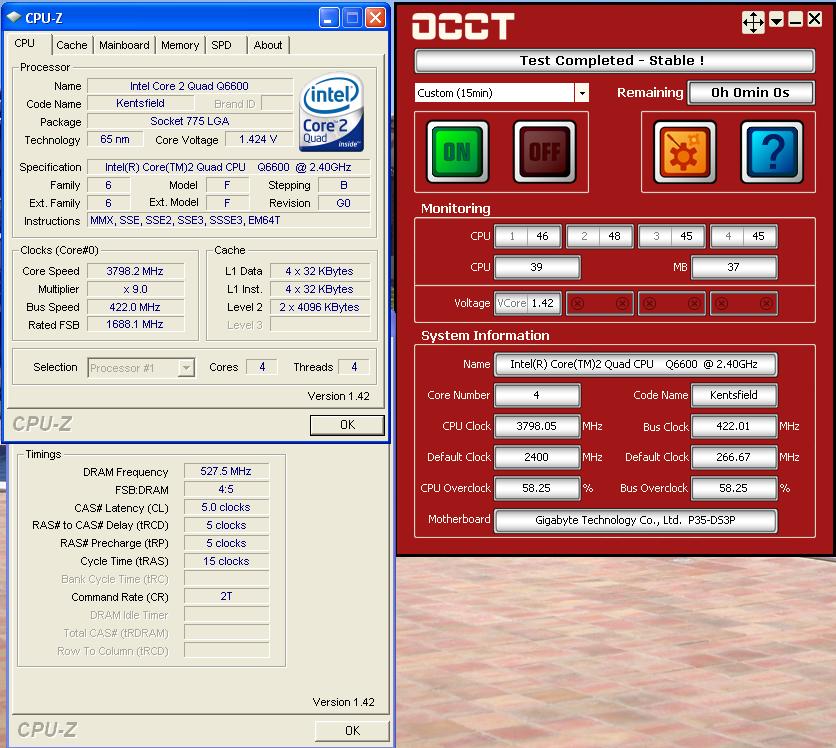The height and width of the screenshot is (748, 836).
Task: Click the Level 2 cache 2 x 4096 KBytes
Action: [319, 307]
